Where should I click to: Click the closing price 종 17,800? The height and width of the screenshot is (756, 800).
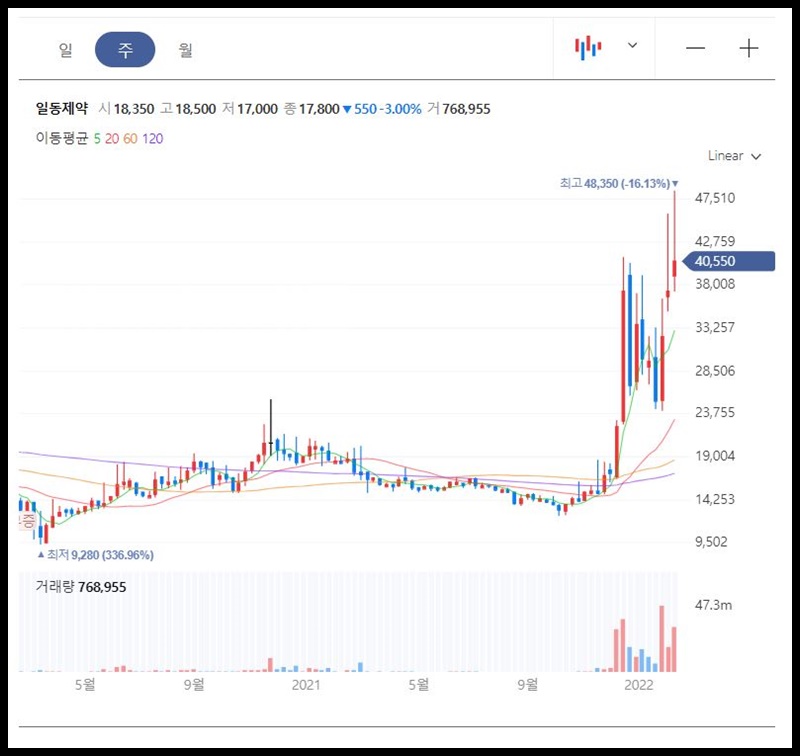click(x=312, y=109)
